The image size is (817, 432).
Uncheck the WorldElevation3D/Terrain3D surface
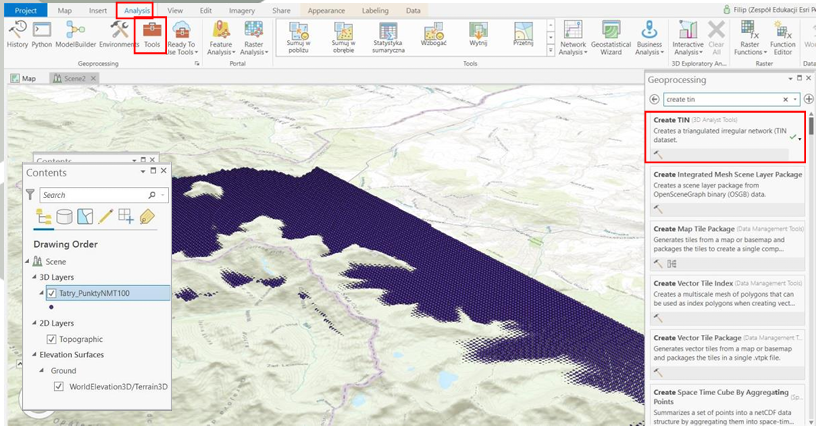[x=59, y=386]
